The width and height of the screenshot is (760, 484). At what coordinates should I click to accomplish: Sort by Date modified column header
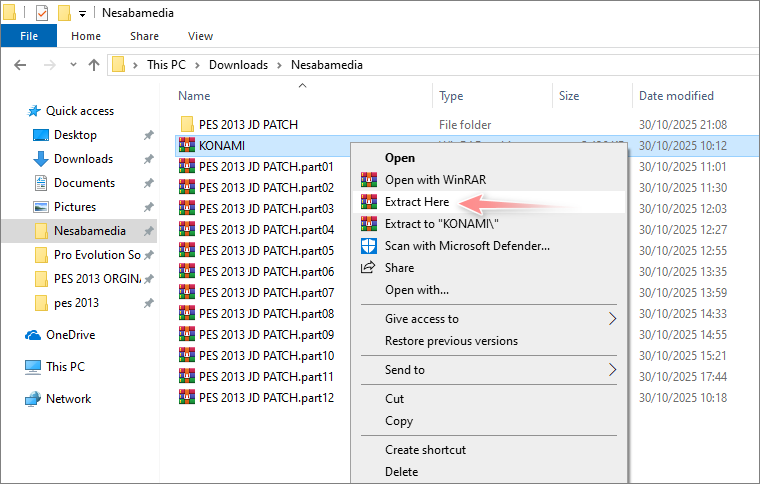(676, 96)
